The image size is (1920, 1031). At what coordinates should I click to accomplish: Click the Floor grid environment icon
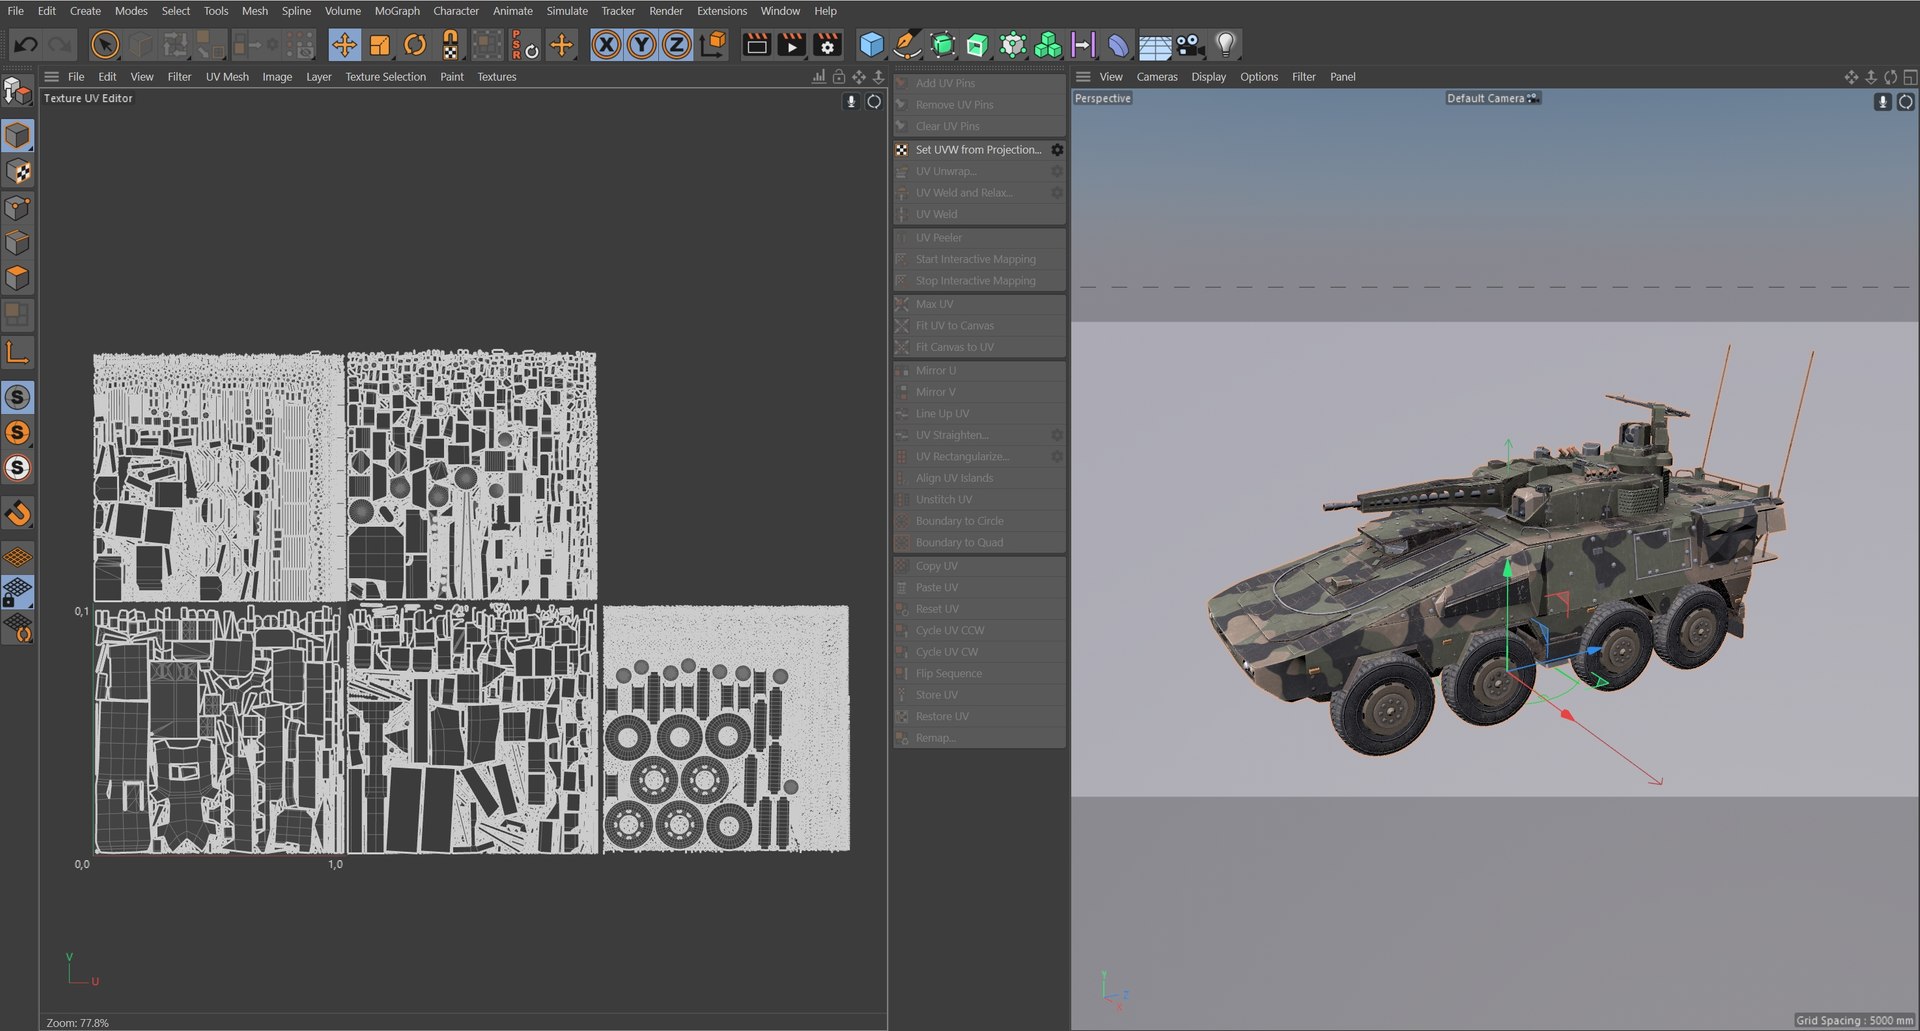1155,46
